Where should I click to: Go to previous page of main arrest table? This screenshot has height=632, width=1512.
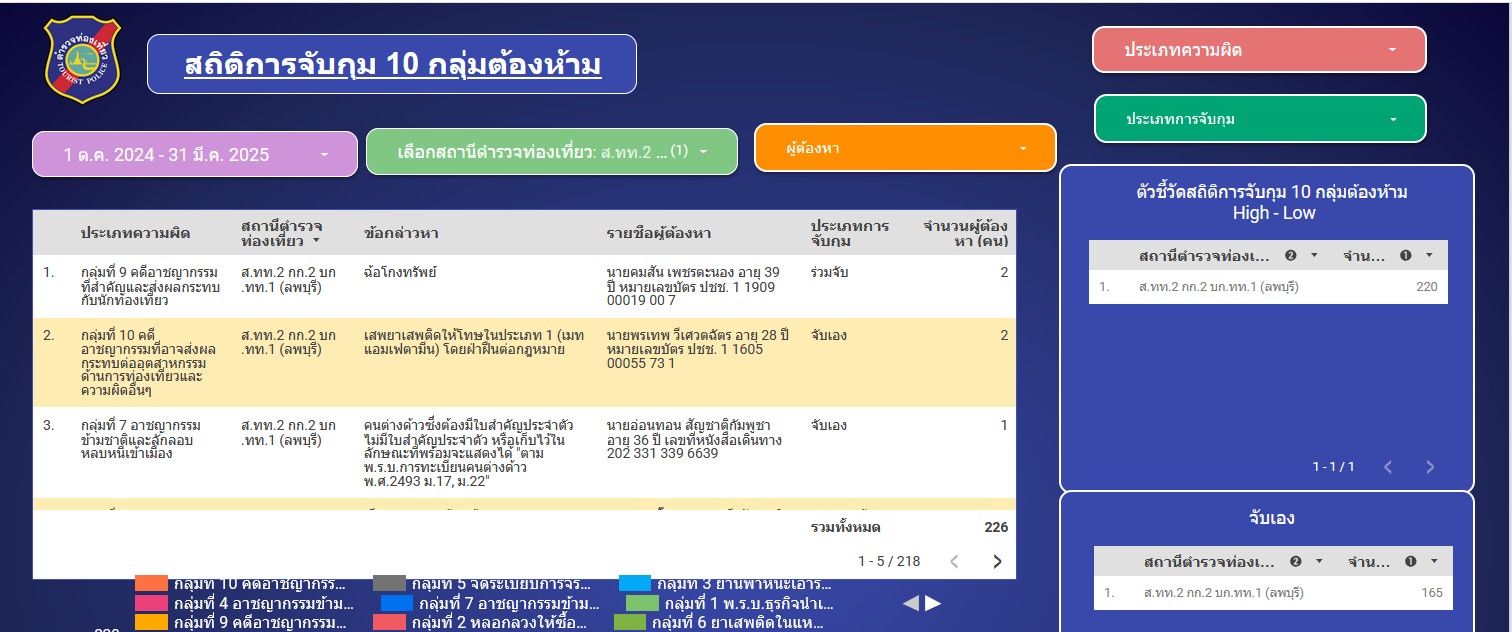(954, 561)
